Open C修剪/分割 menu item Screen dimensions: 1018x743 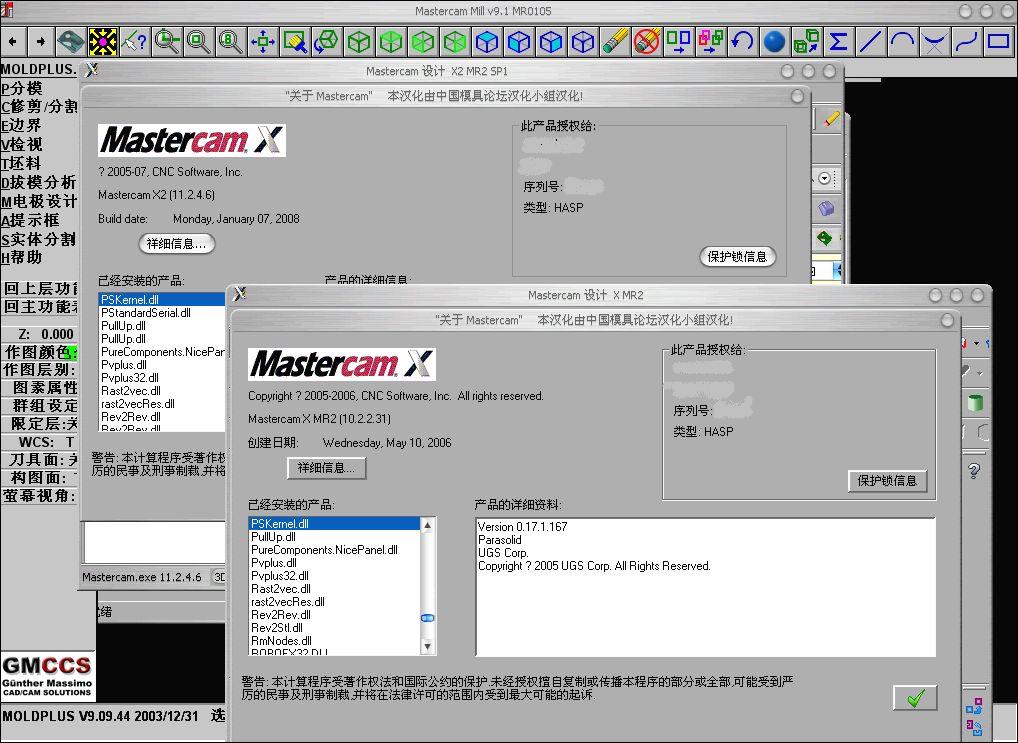pos(39,107)
